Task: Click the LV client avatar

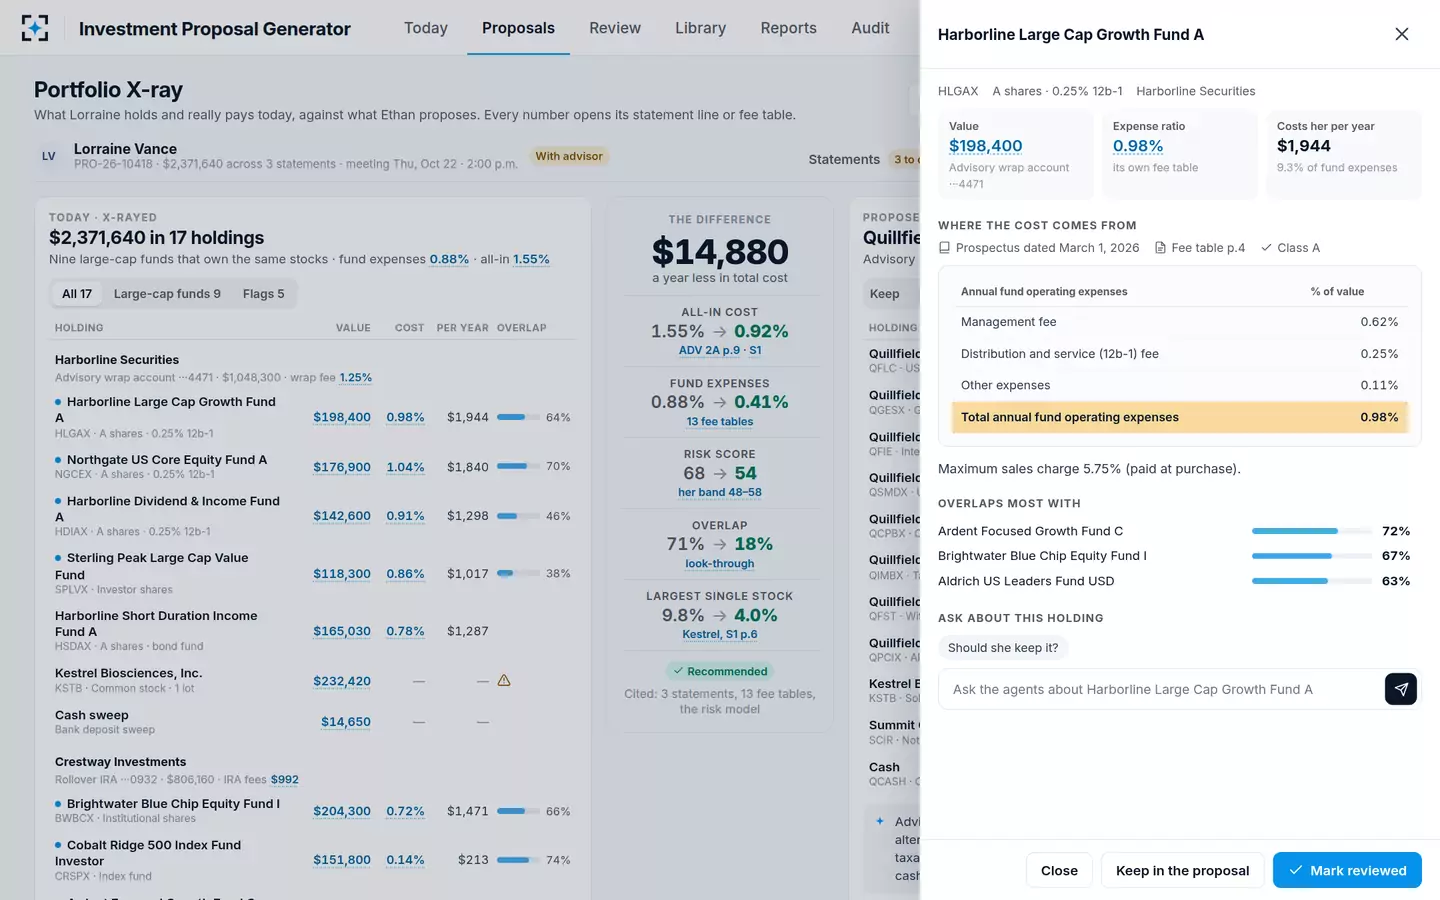Action: [48, 156]
